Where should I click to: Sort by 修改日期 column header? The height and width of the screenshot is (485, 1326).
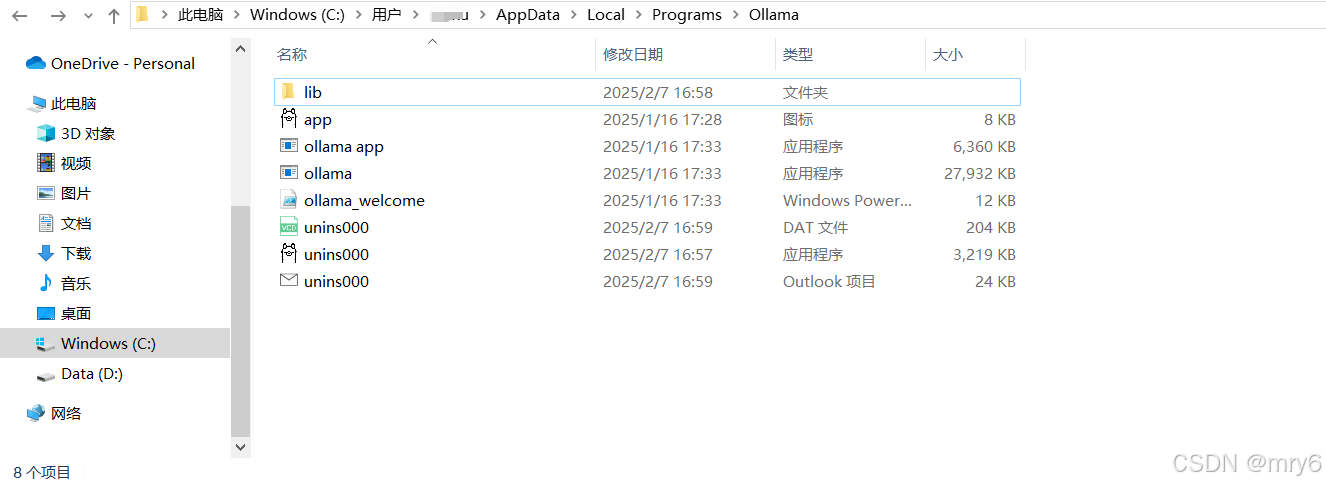click(x=633, y=54)
